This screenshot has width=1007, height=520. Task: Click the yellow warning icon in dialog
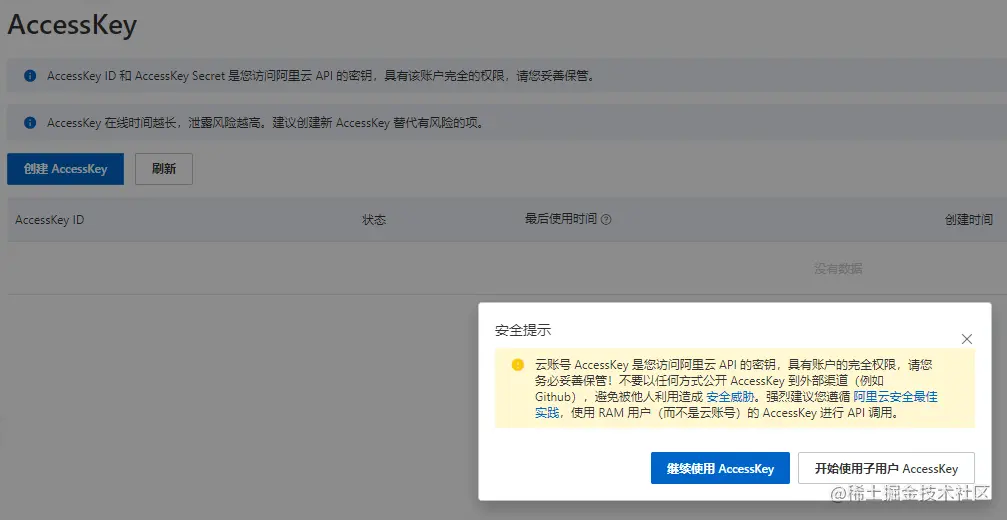[518, 365]
